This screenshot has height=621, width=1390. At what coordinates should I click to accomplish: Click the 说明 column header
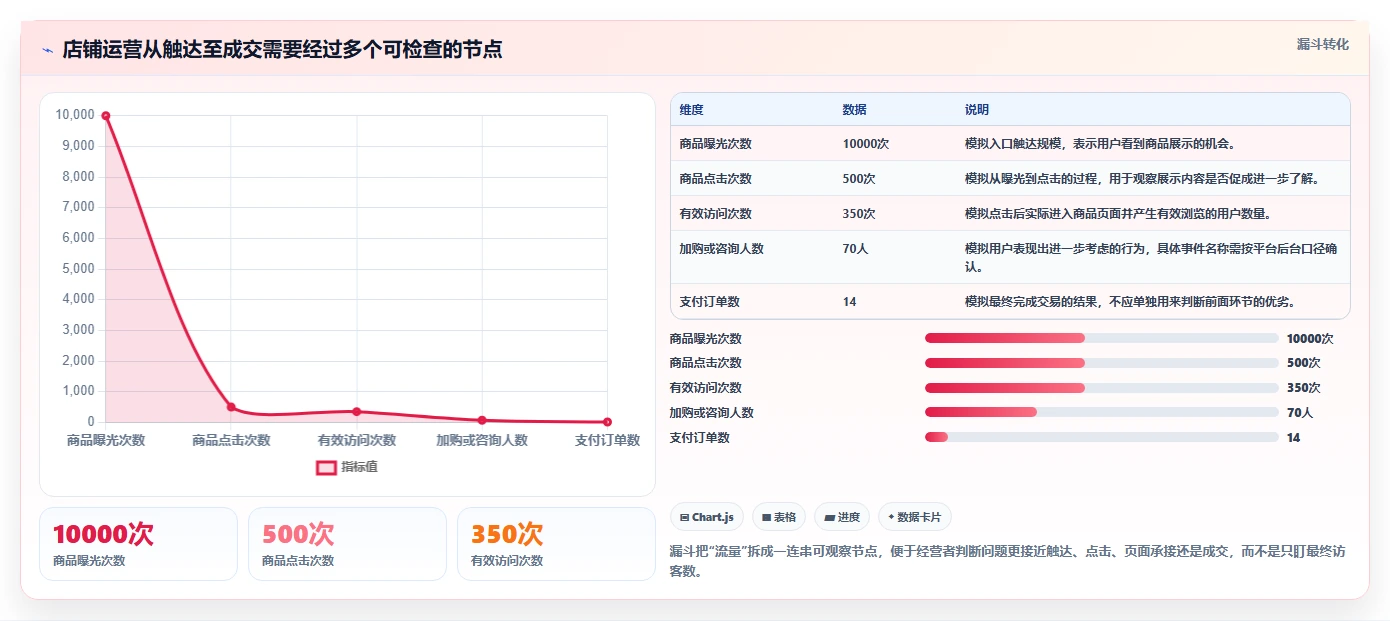(x=977, y=110)
